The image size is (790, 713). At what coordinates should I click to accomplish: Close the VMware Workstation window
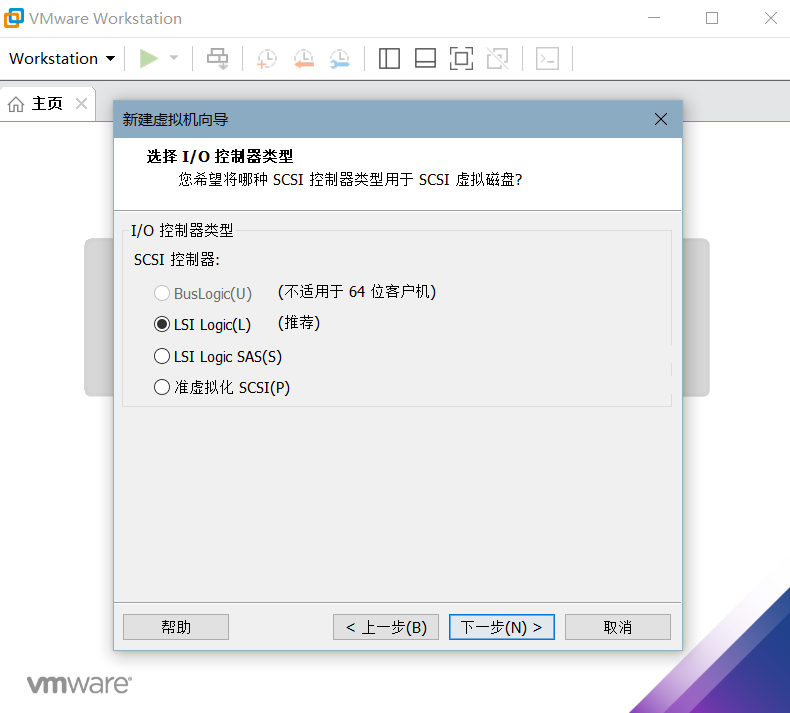(x=770, y=18)
